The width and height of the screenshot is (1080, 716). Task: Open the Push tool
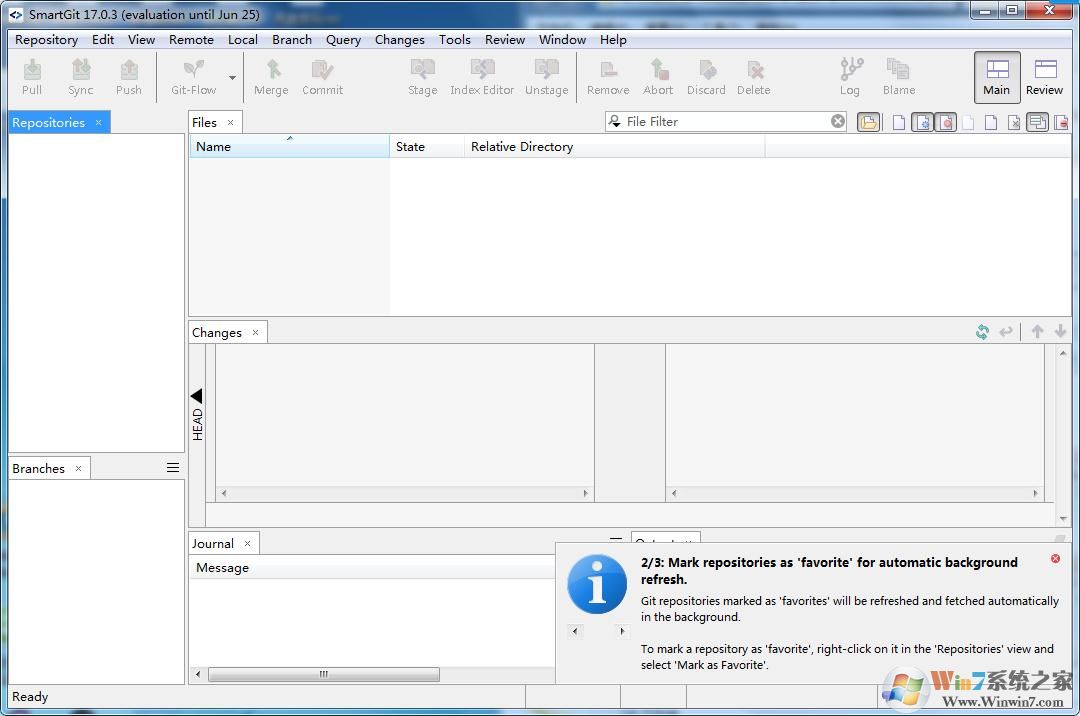(x=129, y=76)
